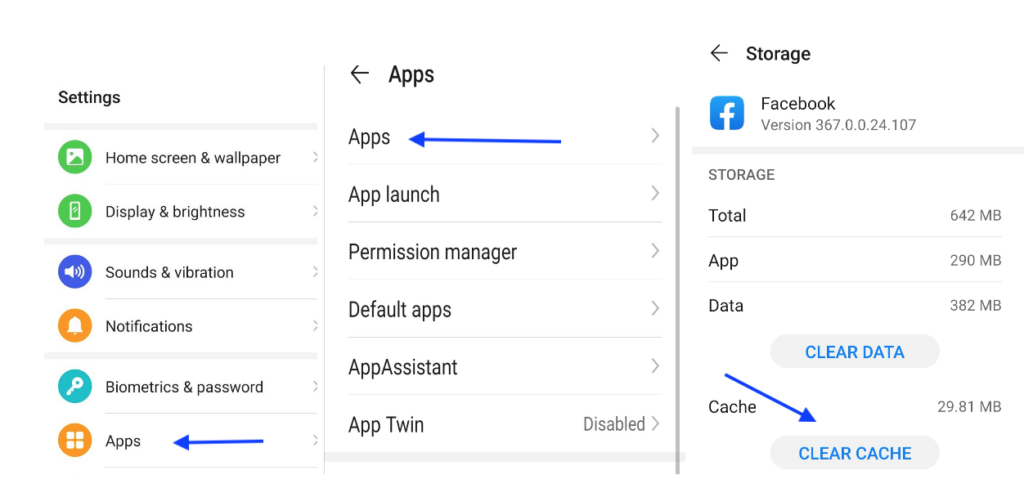The height and width of the screenshot is (484, 1024).
Task: Select the Cache 29.81 MB row
Action: 855,407
